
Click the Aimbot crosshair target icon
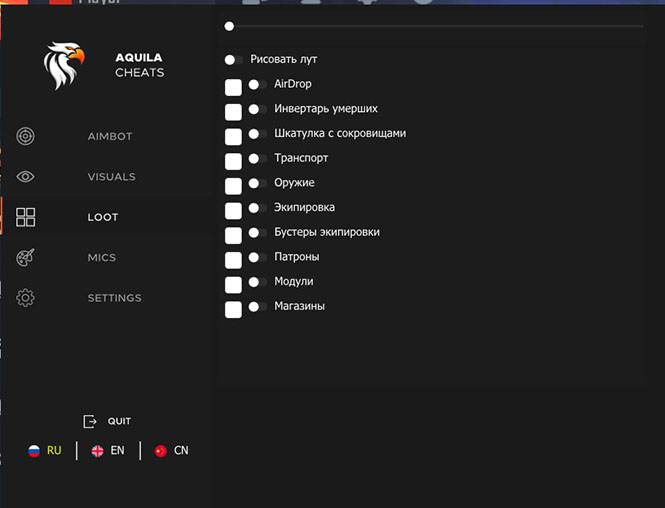coord(26,136)
